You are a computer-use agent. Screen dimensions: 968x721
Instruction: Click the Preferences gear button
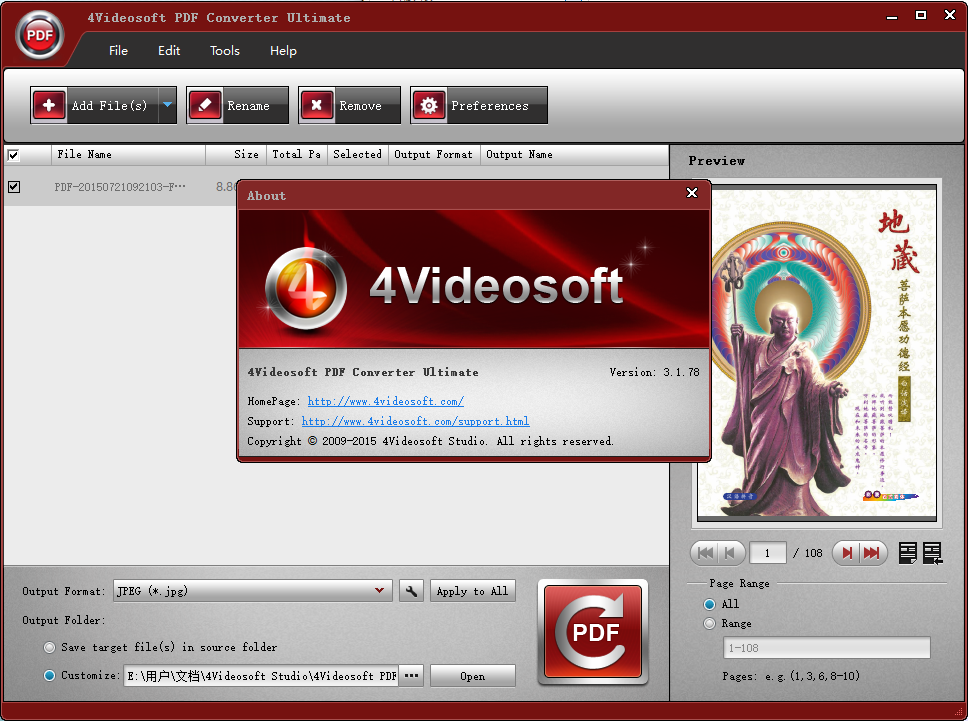479,105
